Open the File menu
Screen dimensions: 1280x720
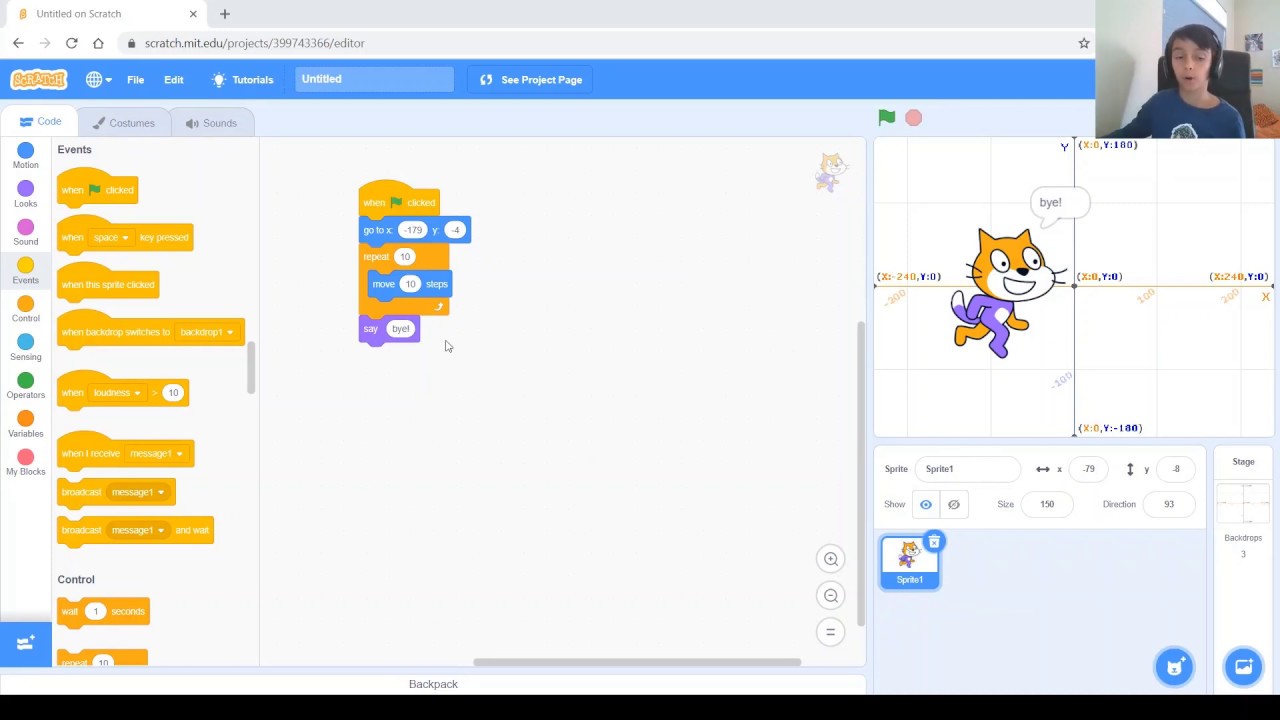tap(135, 80)
